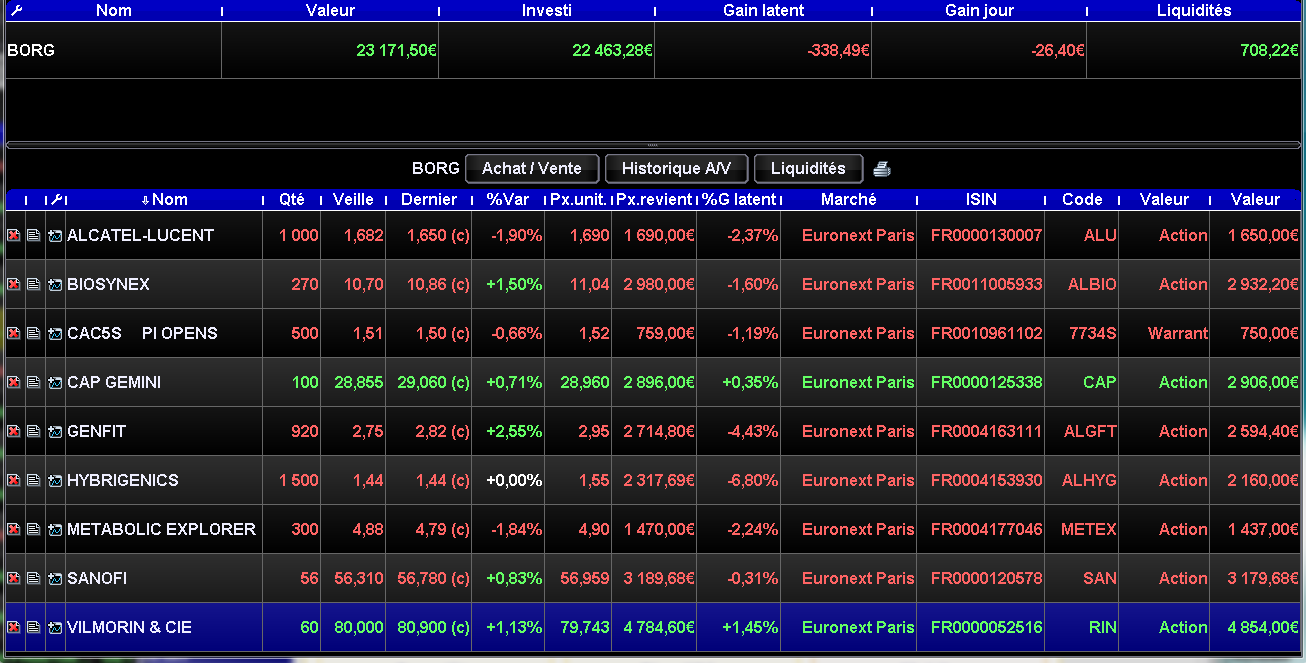
Task: Sort by the Px.unit. column header
Action: click(578, 199)
